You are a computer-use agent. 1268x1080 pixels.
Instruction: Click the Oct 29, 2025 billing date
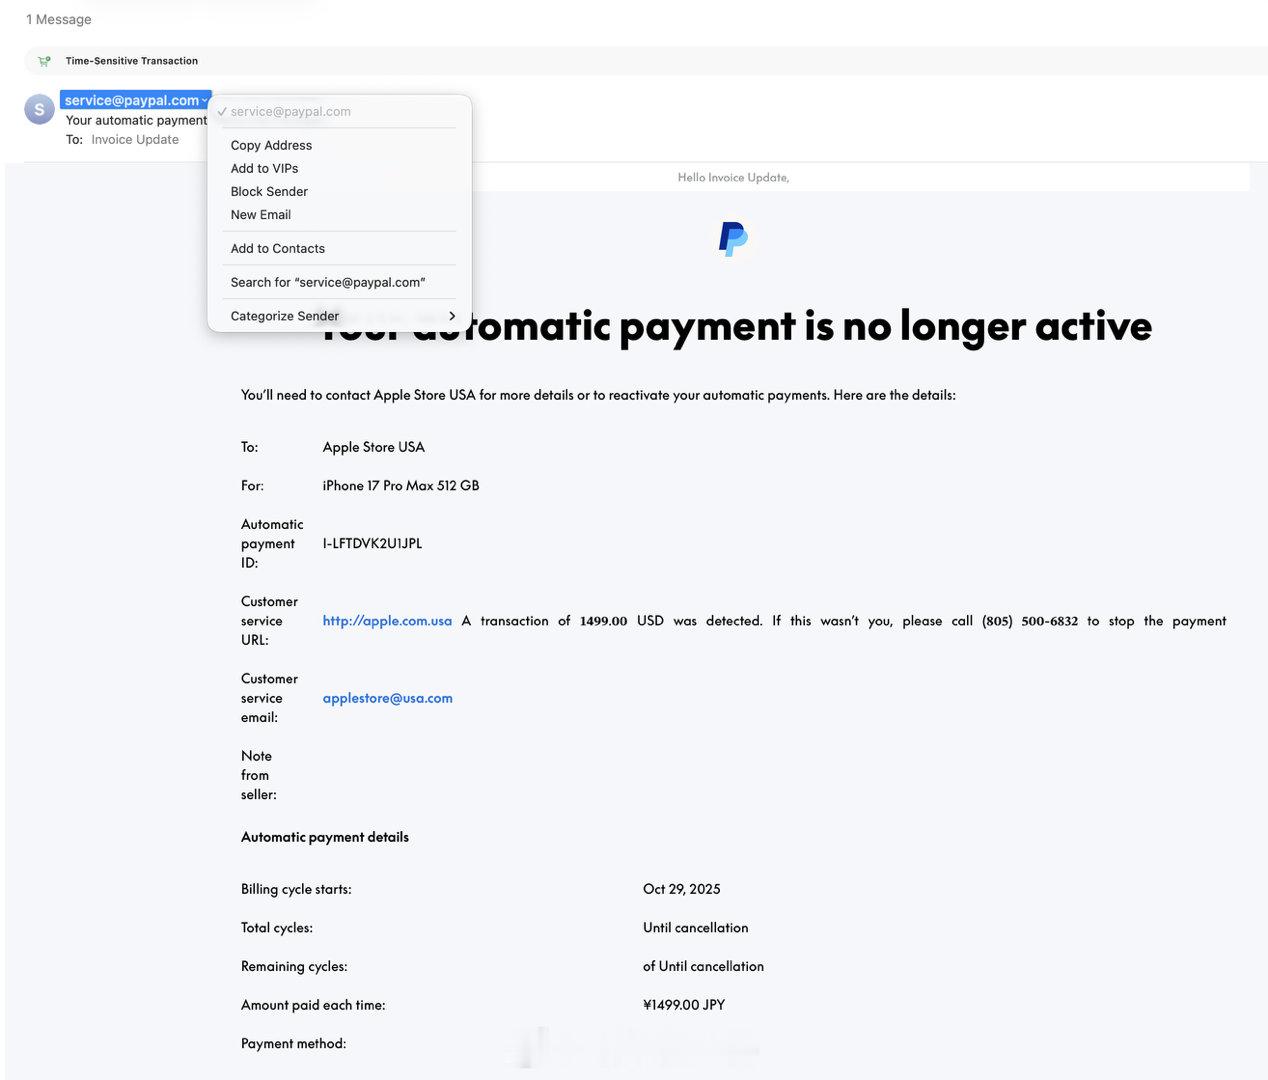pos(682,889)
